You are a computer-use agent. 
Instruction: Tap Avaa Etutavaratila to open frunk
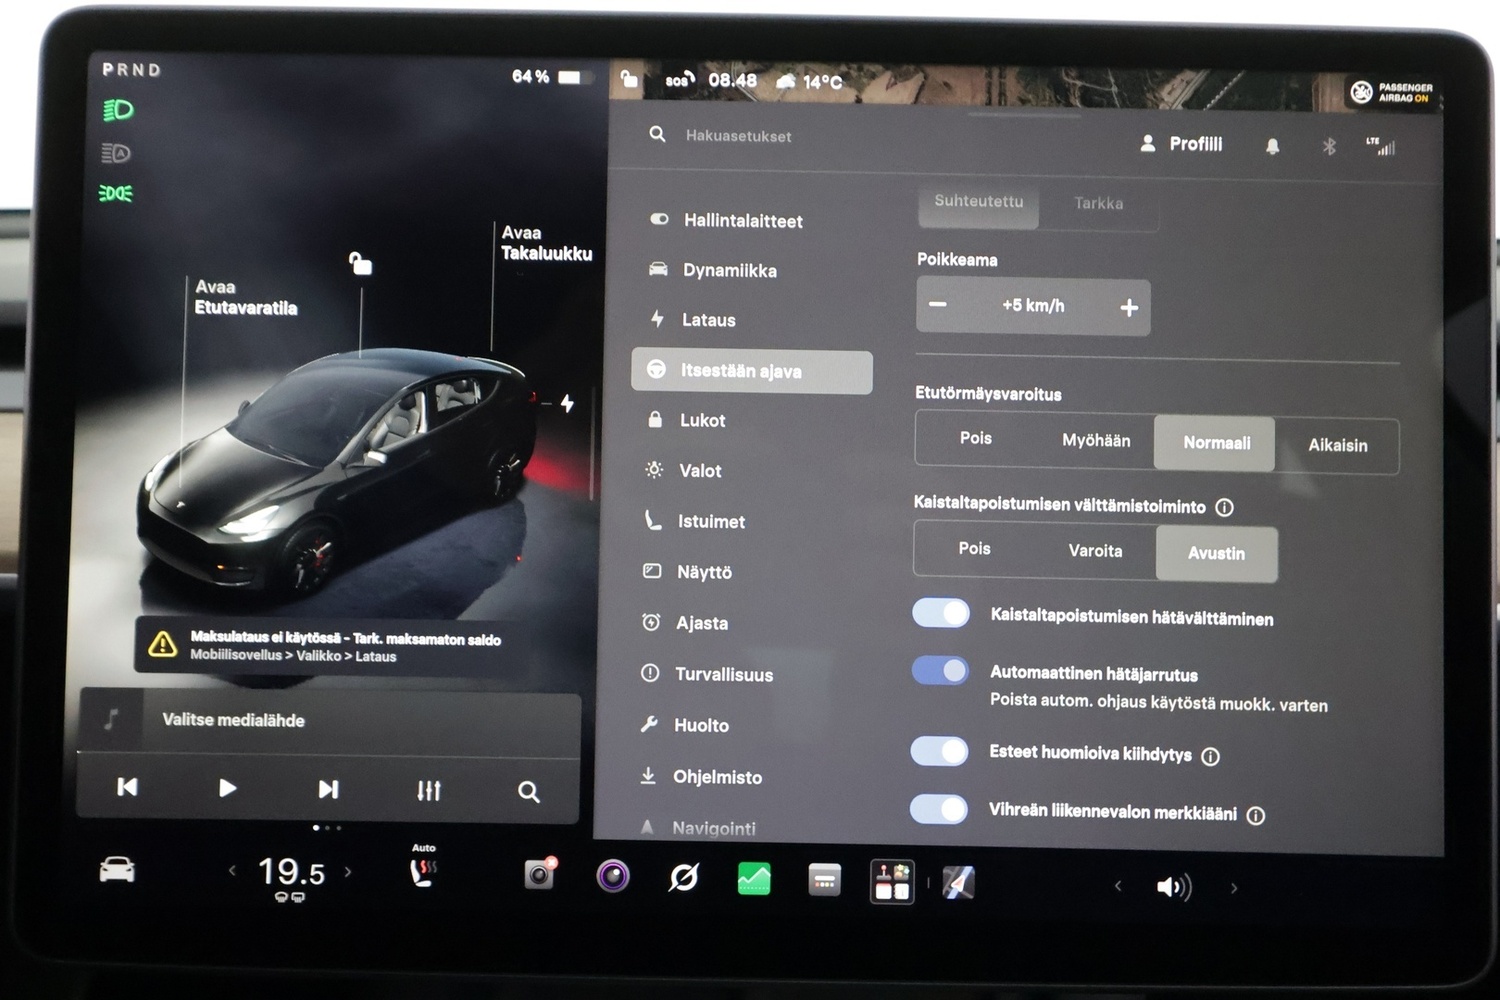[245, 298]
